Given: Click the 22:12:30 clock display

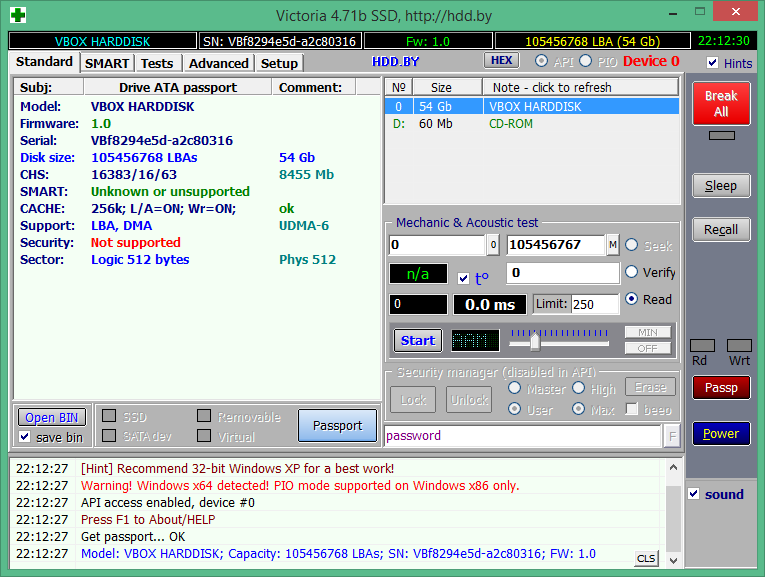Looking at the screenshot, I should 724,41.
